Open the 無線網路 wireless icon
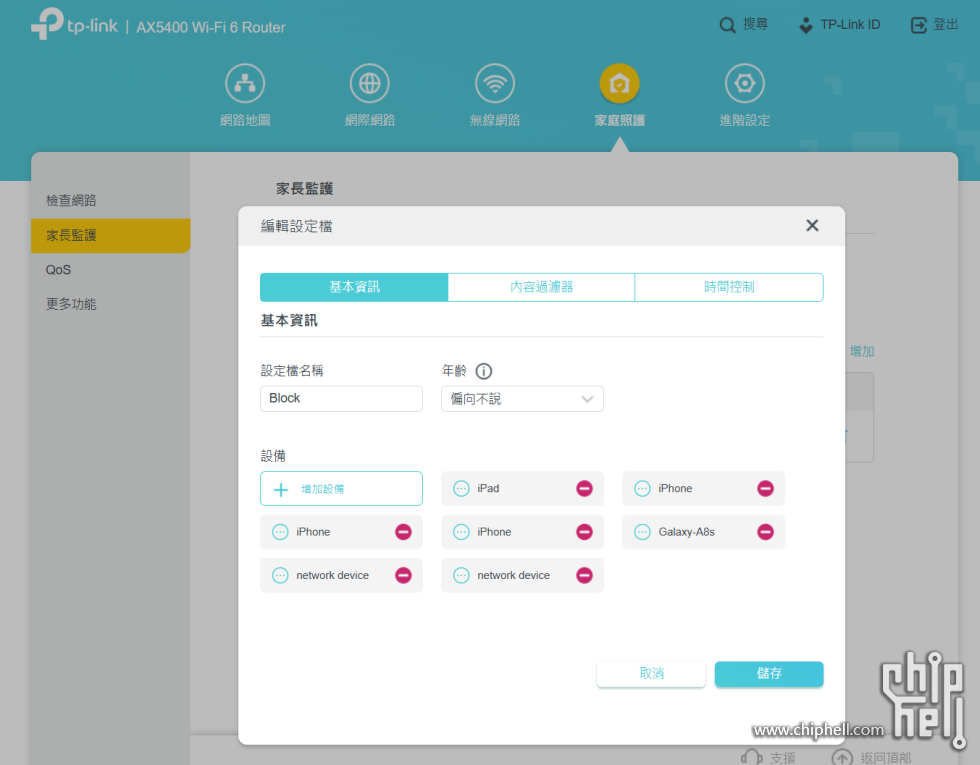The image size is (980, 765). coord(494,83)
